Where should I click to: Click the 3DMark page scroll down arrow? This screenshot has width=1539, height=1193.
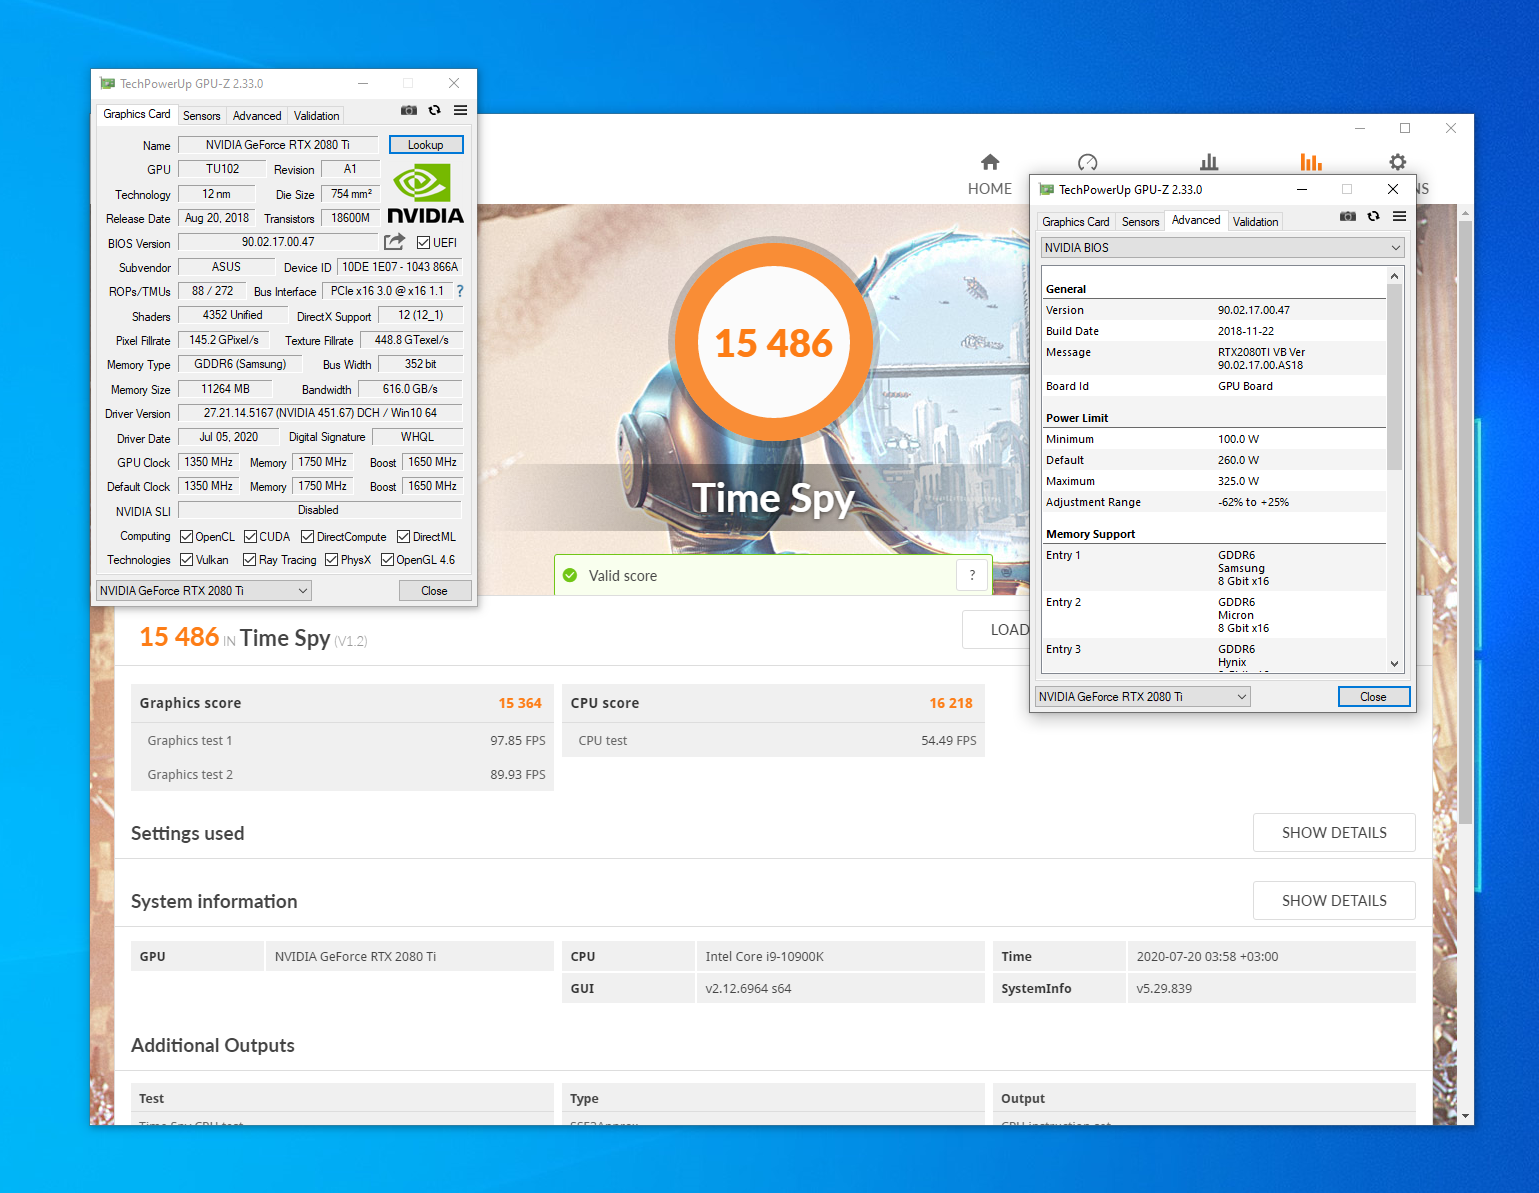coord(1465,1116)
